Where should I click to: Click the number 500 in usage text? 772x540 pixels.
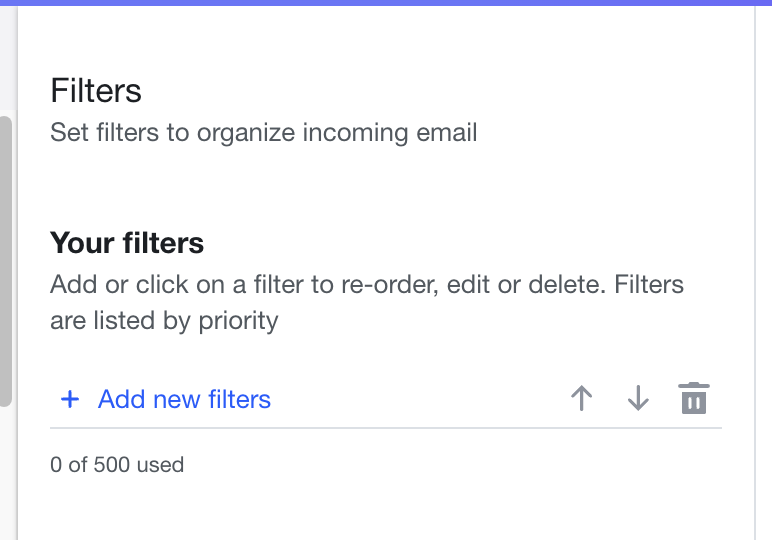pos(111,465)
